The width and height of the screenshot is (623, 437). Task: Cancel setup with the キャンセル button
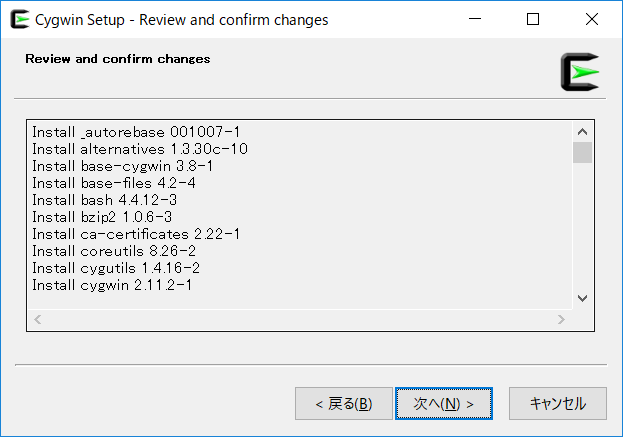tap(558, 404)
